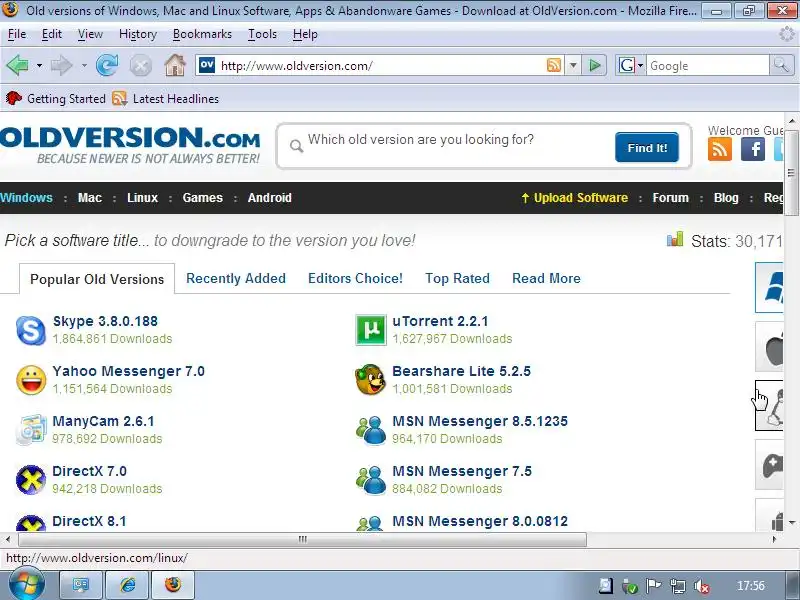Click the Linux penguin sidebar tile

click(x=769, y=406)
